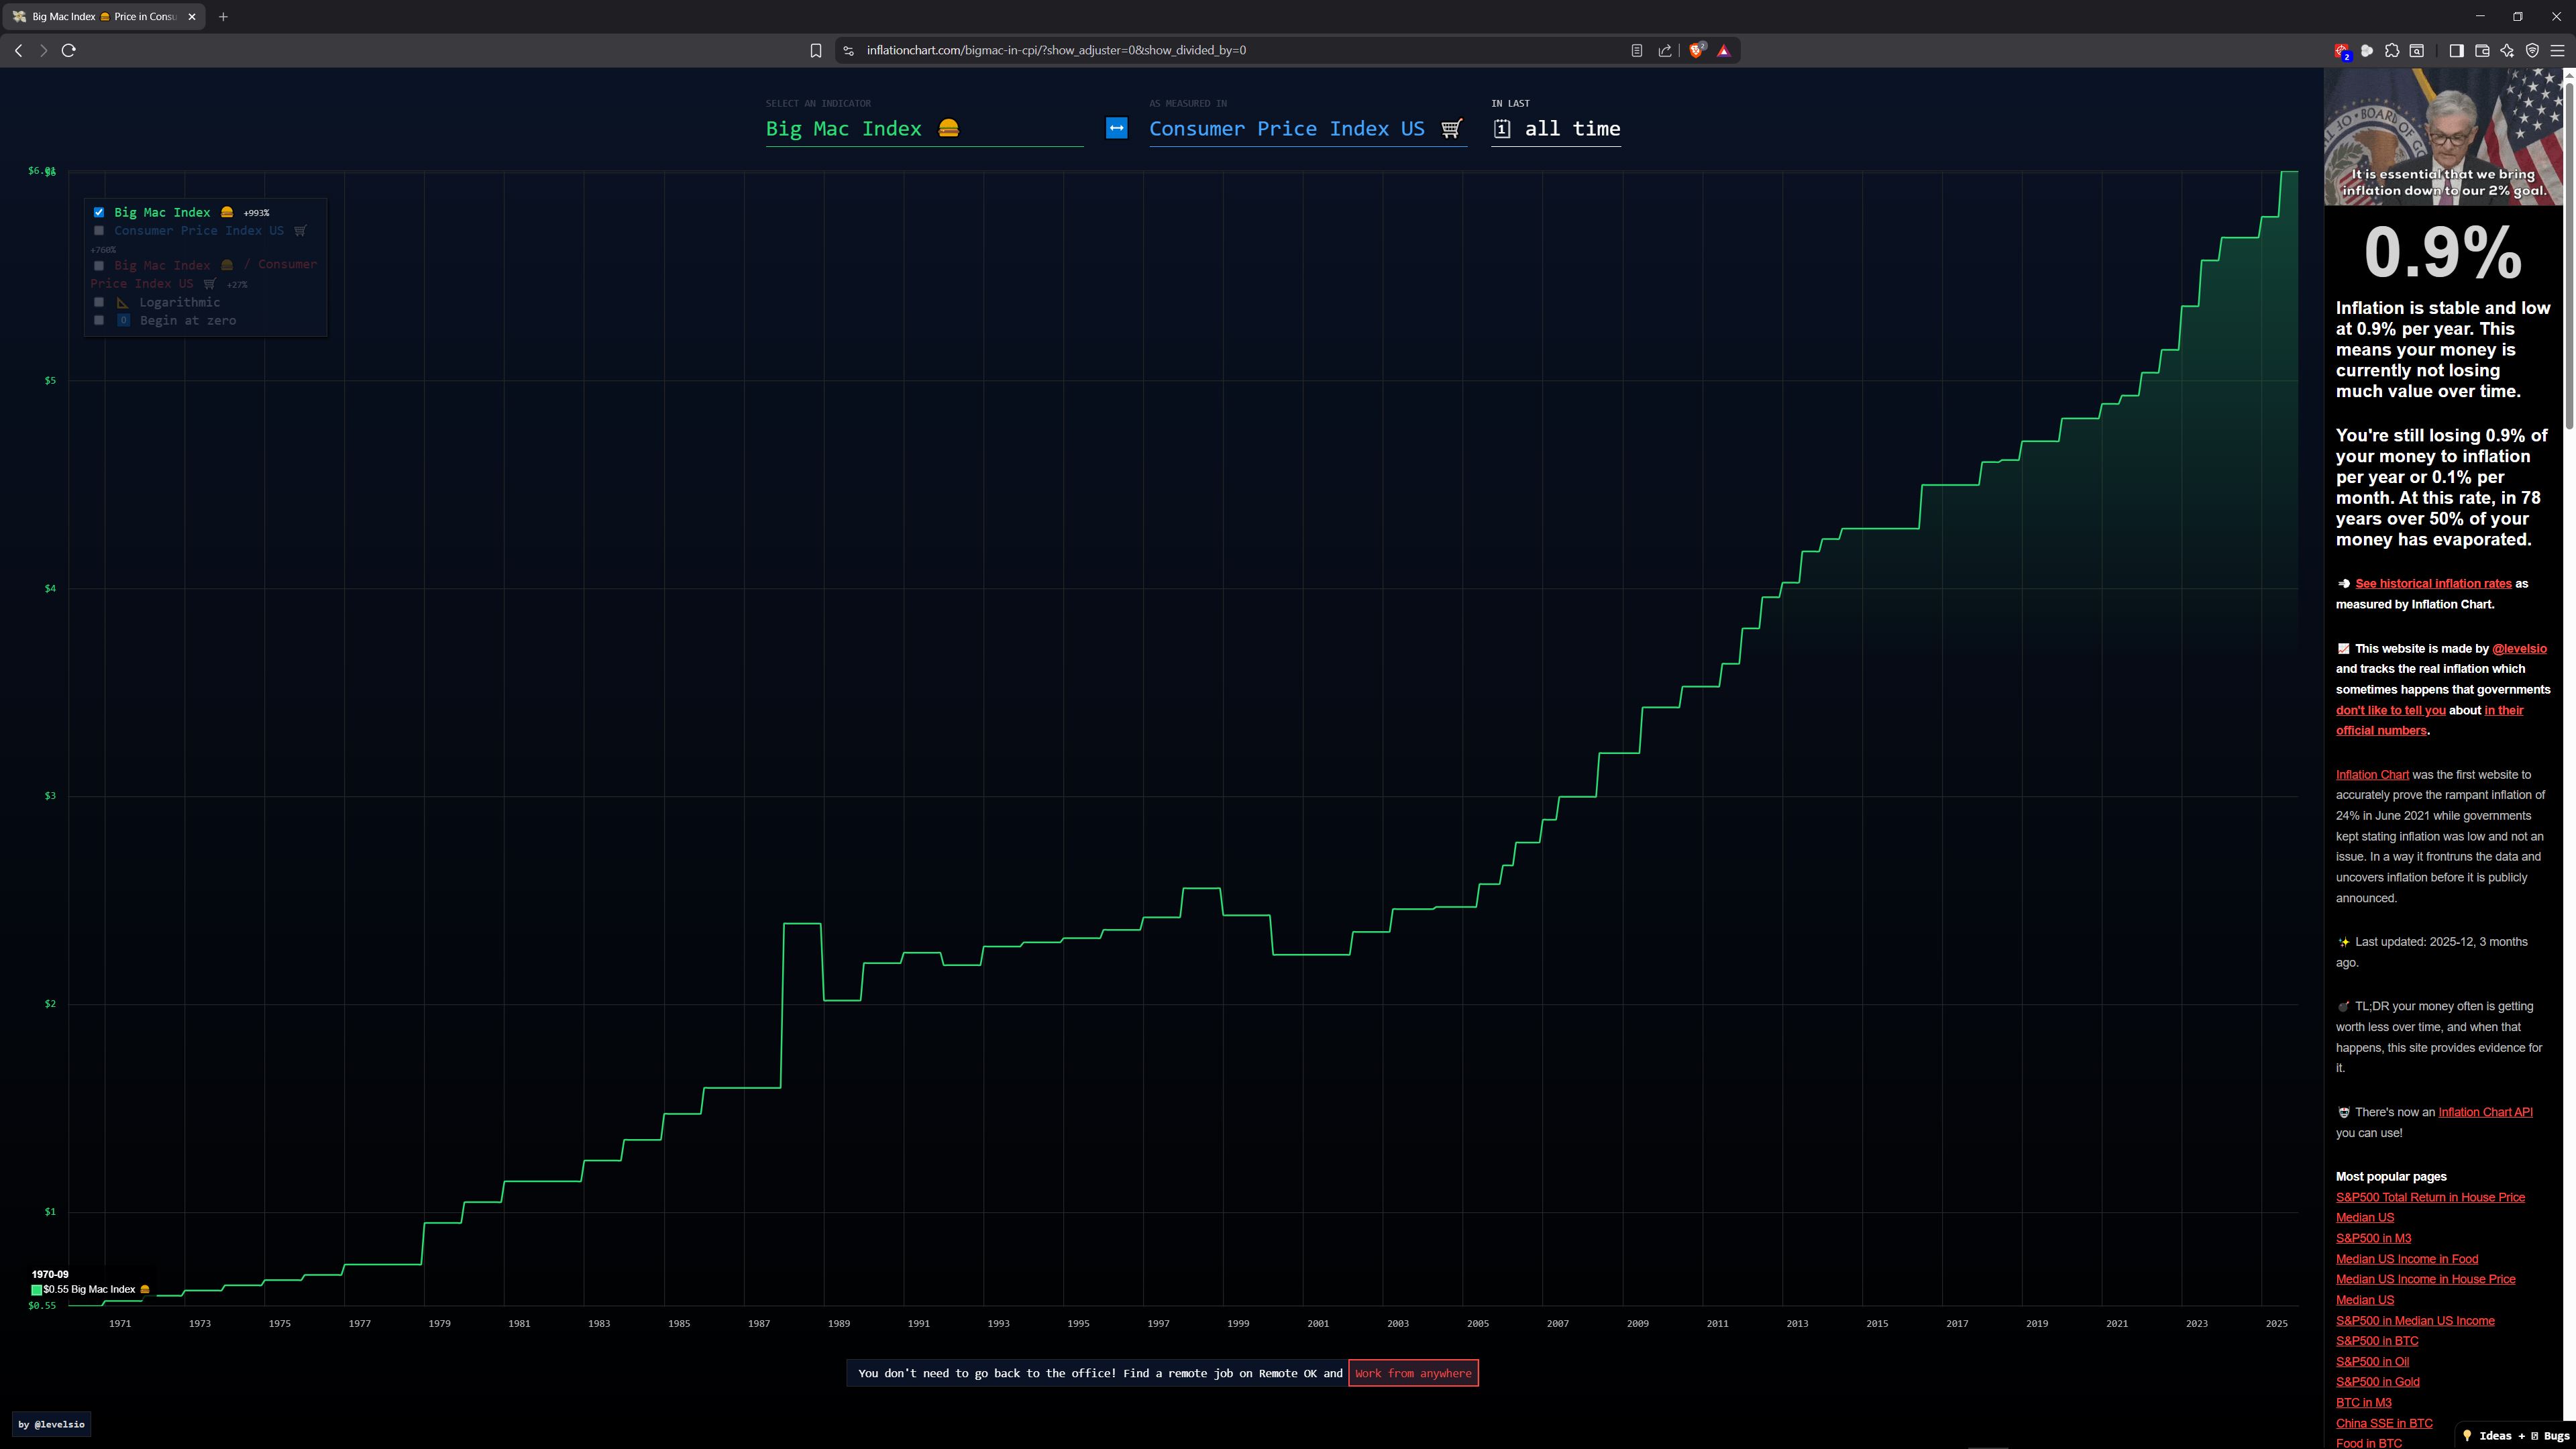The height and width of the screenshot is (1449, 2576).
Task: Uncheck the Big Mac Index checkbox
Action: tap(99, 212)
